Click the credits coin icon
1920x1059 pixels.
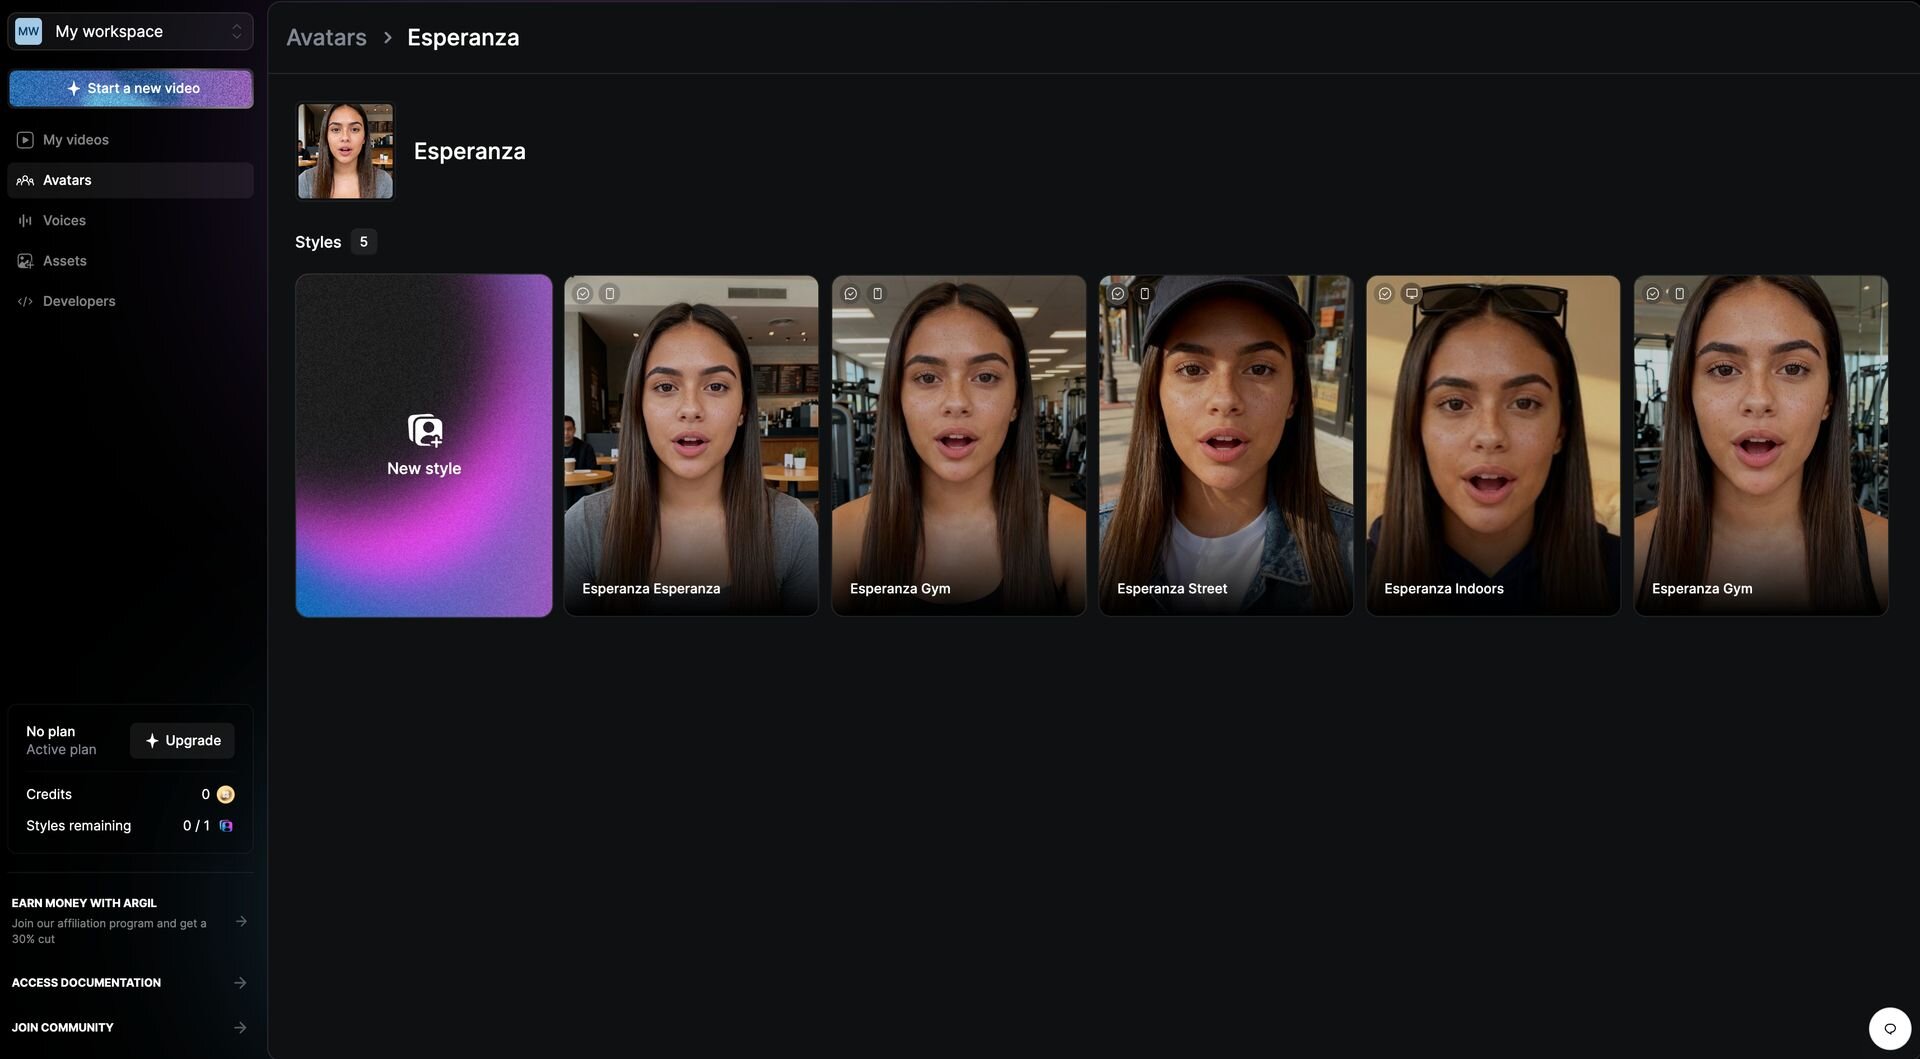click(226, 795)
